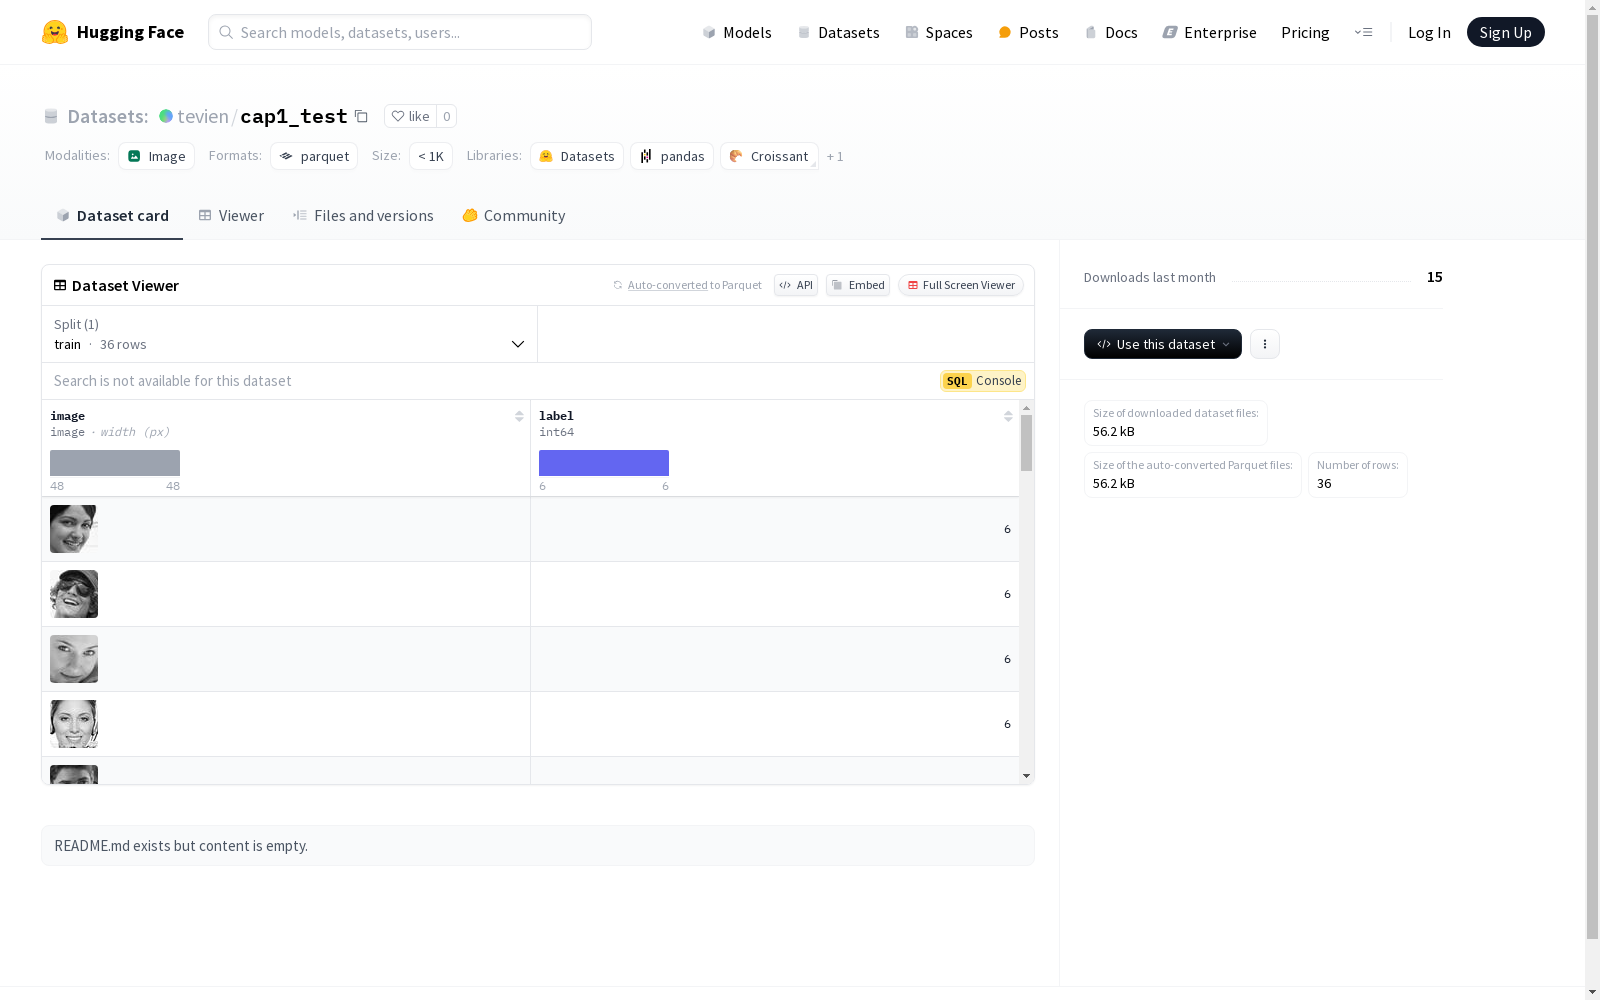Open the second row thumbnail with sunglasses
The height and width of the screenshot is (1000, 1600).
tap(74, 594)
